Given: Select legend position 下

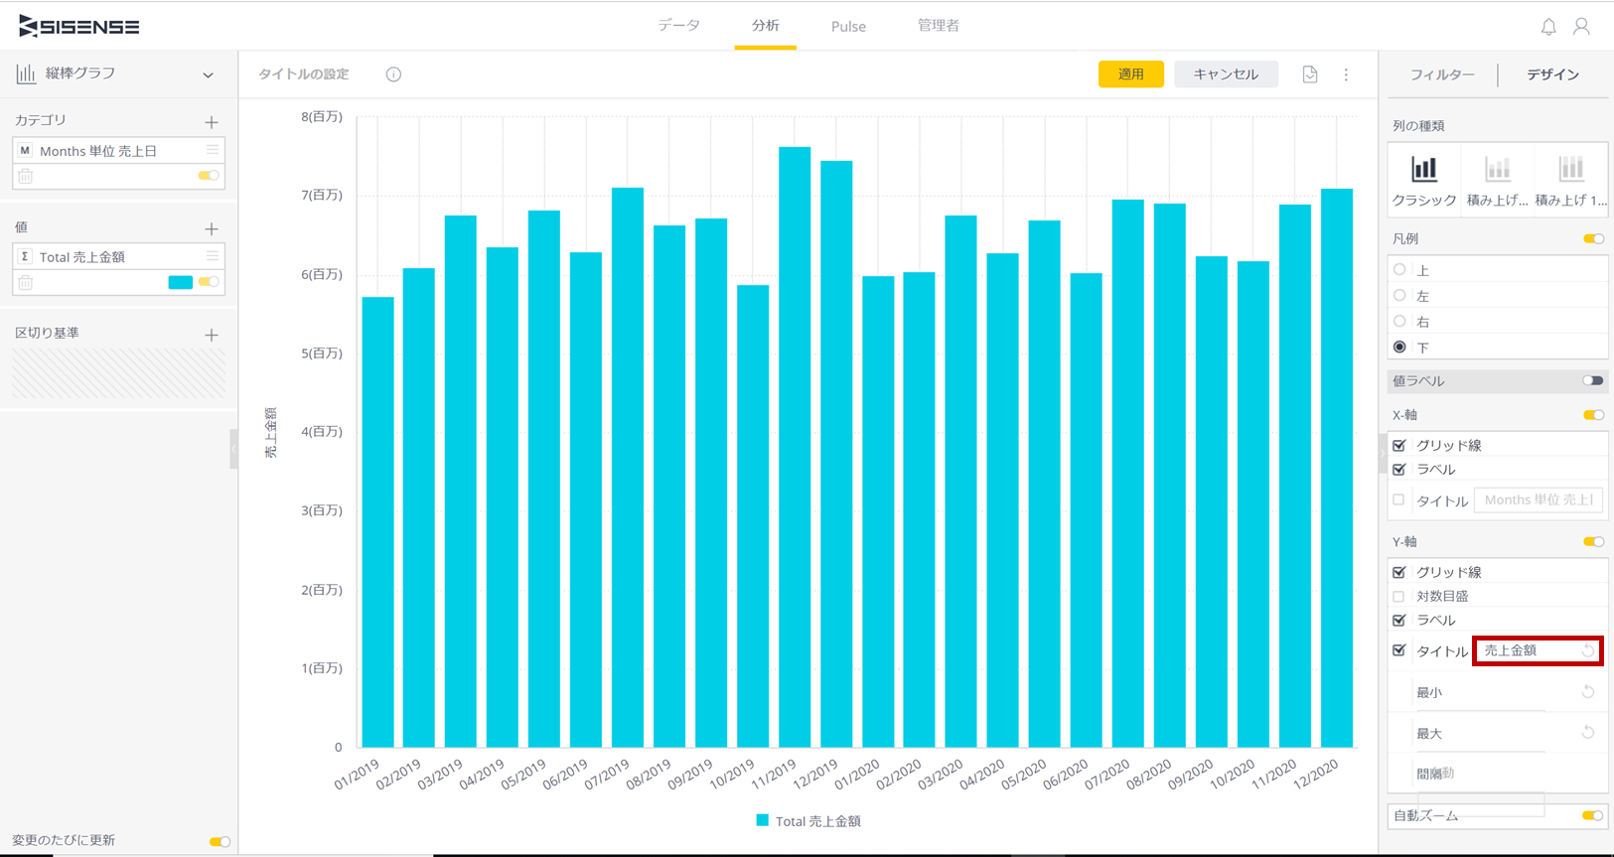Looking at the screenshot, I should pos(1400,347).
